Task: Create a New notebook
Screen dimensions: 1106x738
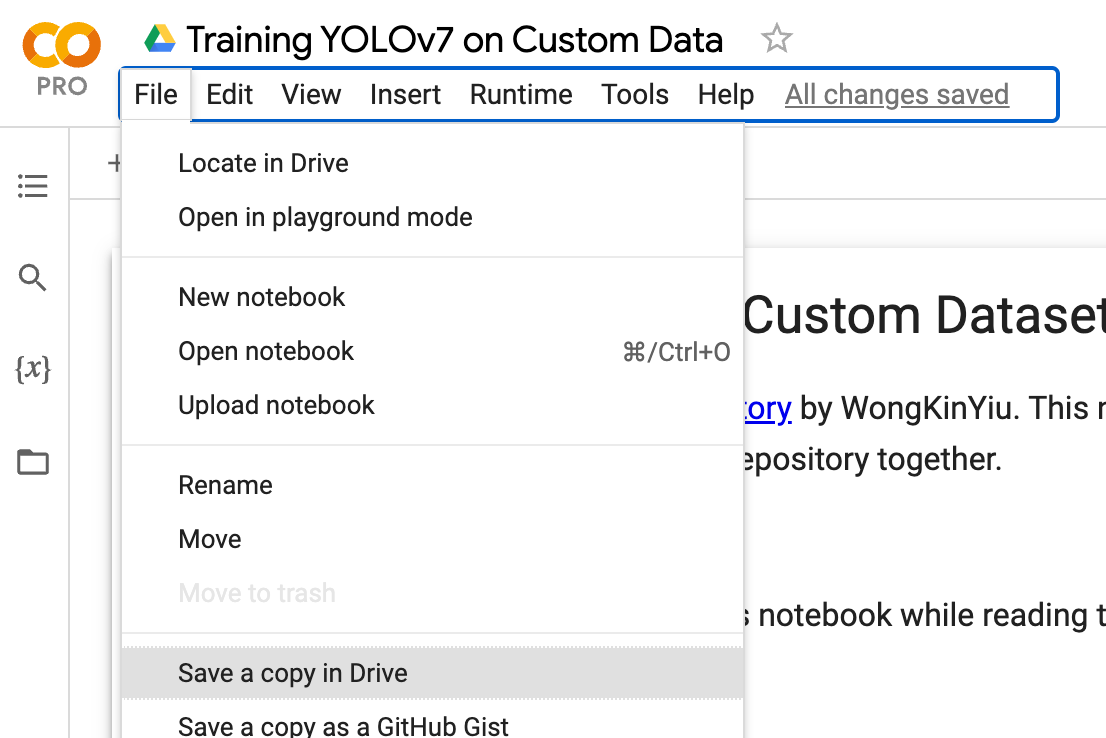Action: [261, 297]
